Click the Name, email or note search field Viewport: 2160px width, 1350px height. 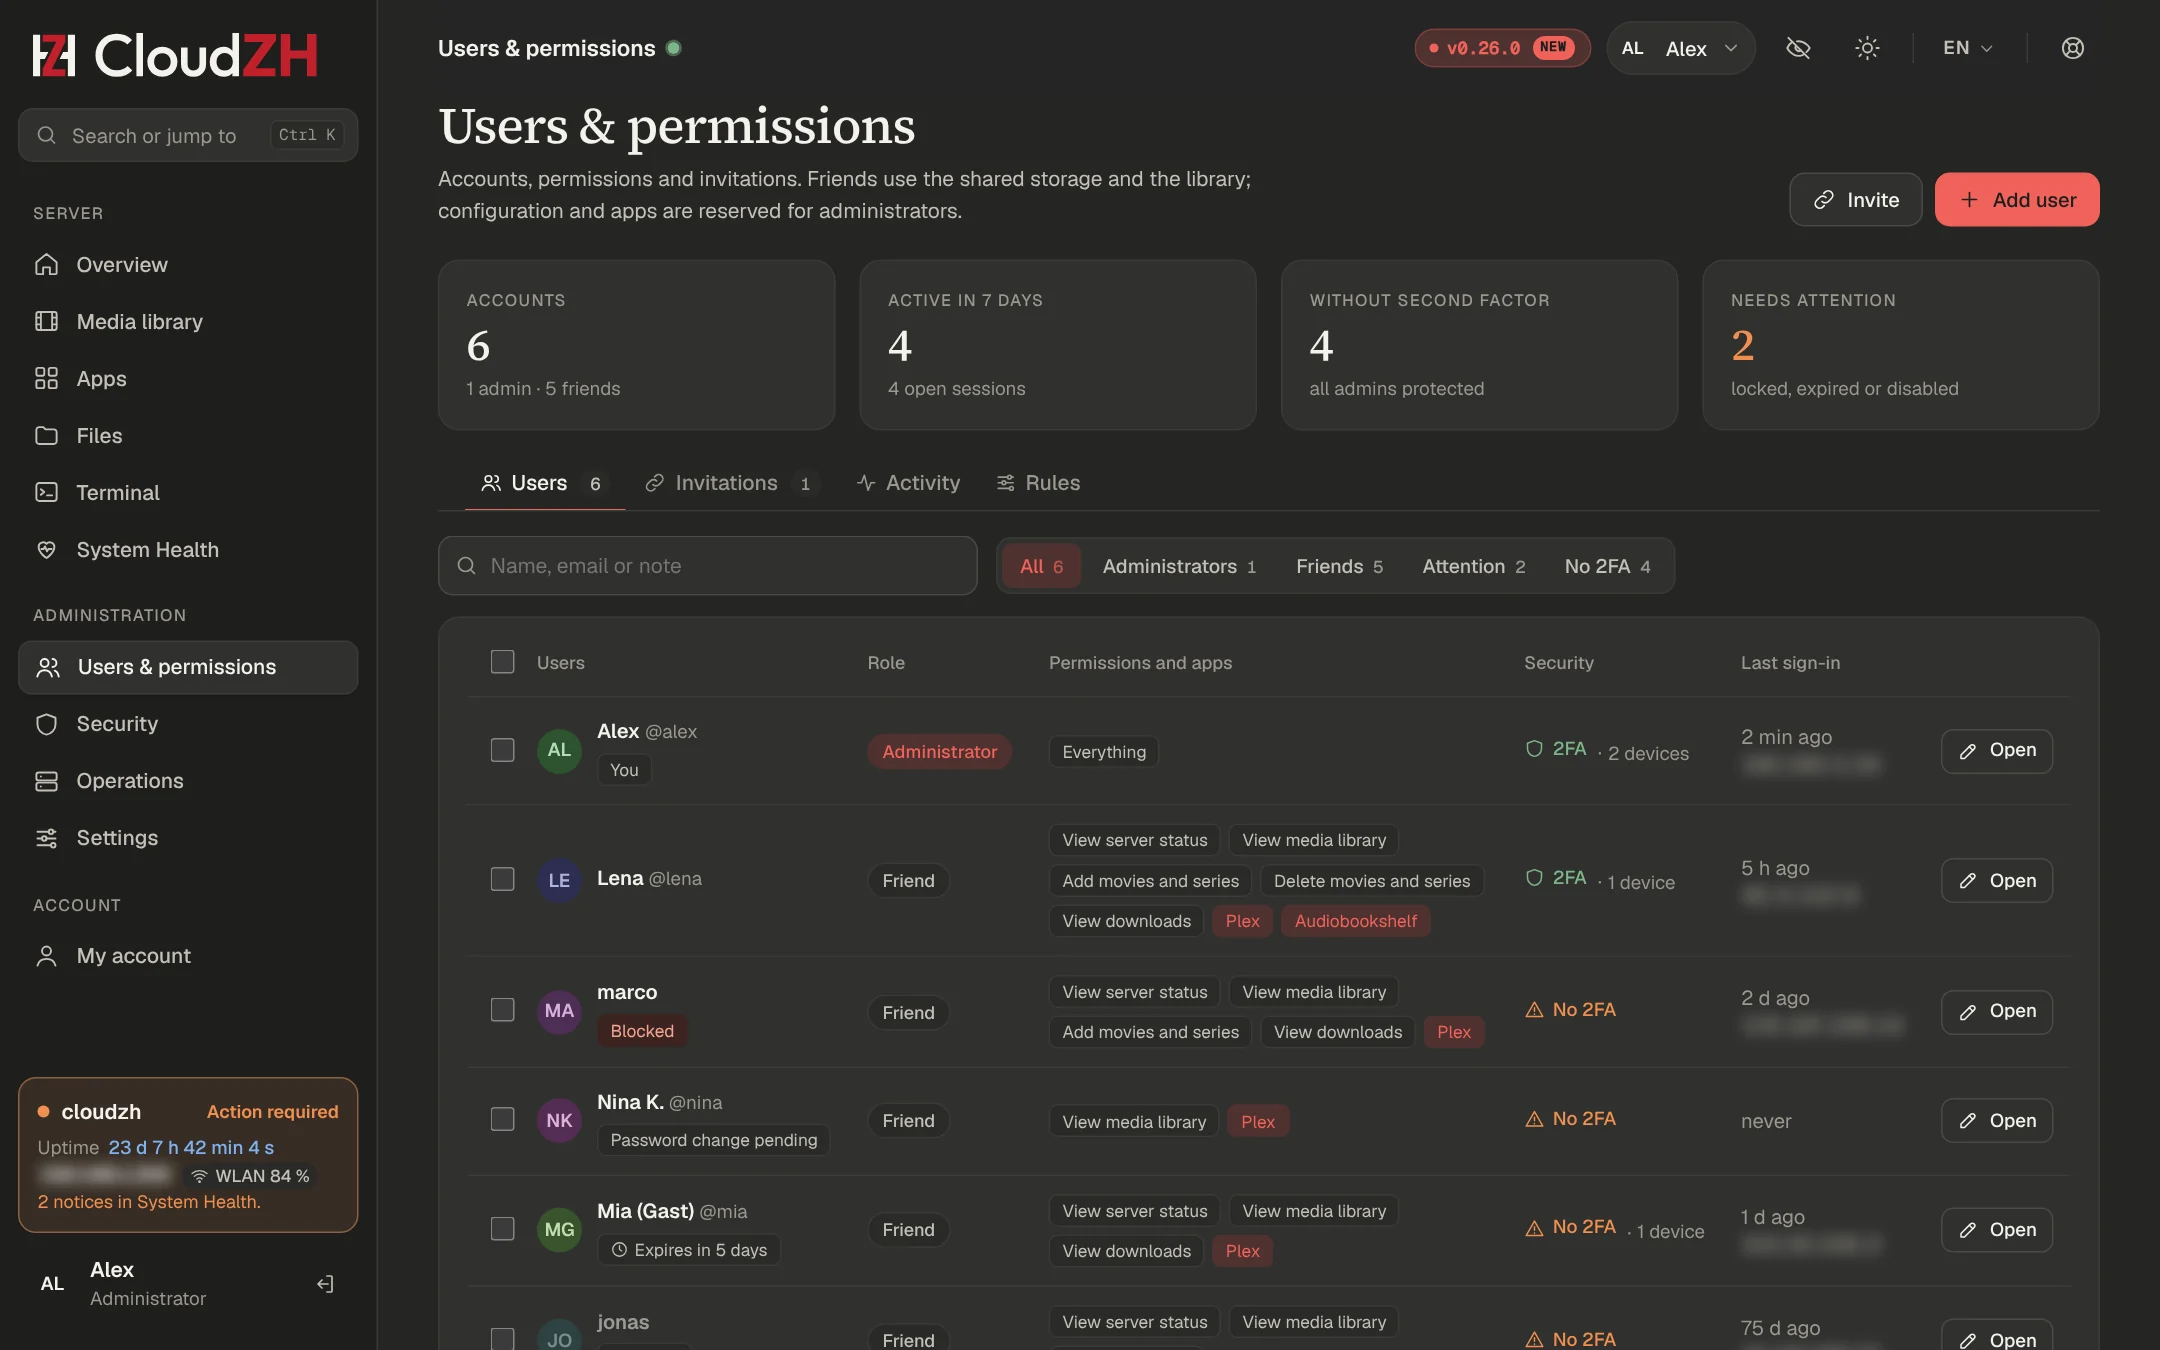708,566
